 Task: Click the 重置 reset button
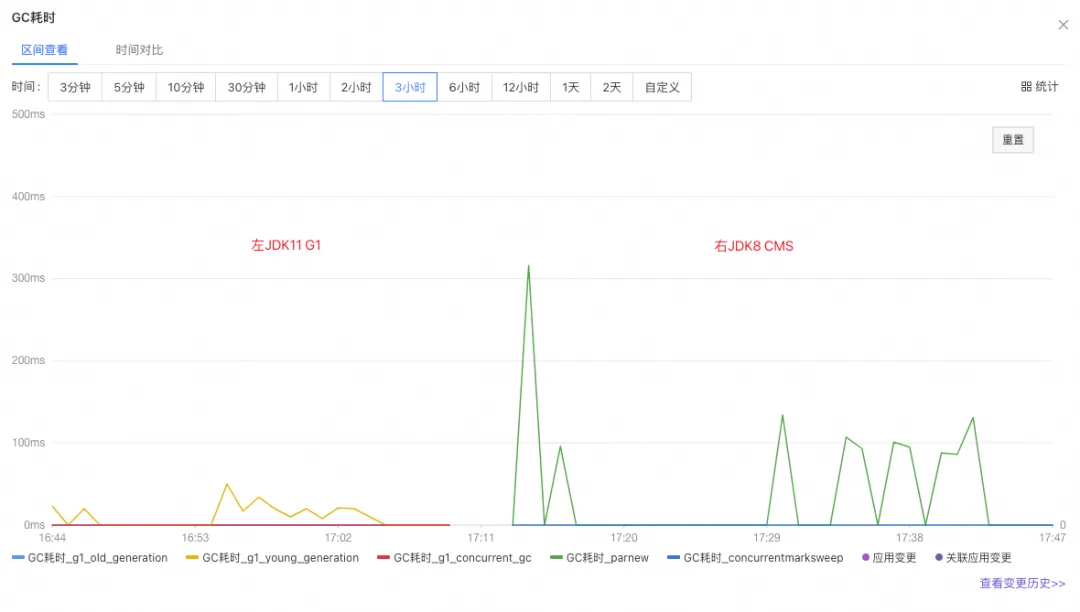[x=1012, y=140]
